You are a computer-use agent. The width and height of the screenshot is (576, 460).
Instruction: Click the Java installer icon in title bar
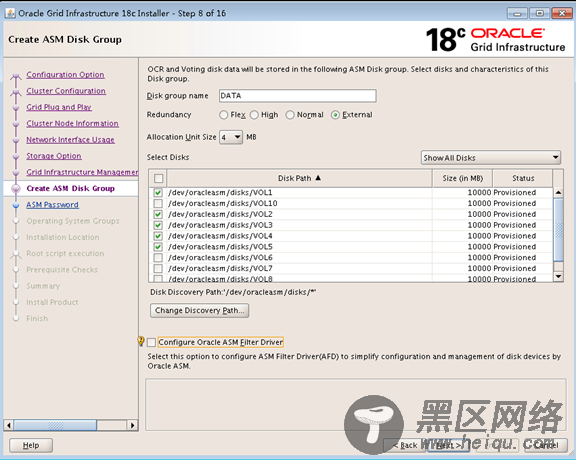(x=10, y=13)
